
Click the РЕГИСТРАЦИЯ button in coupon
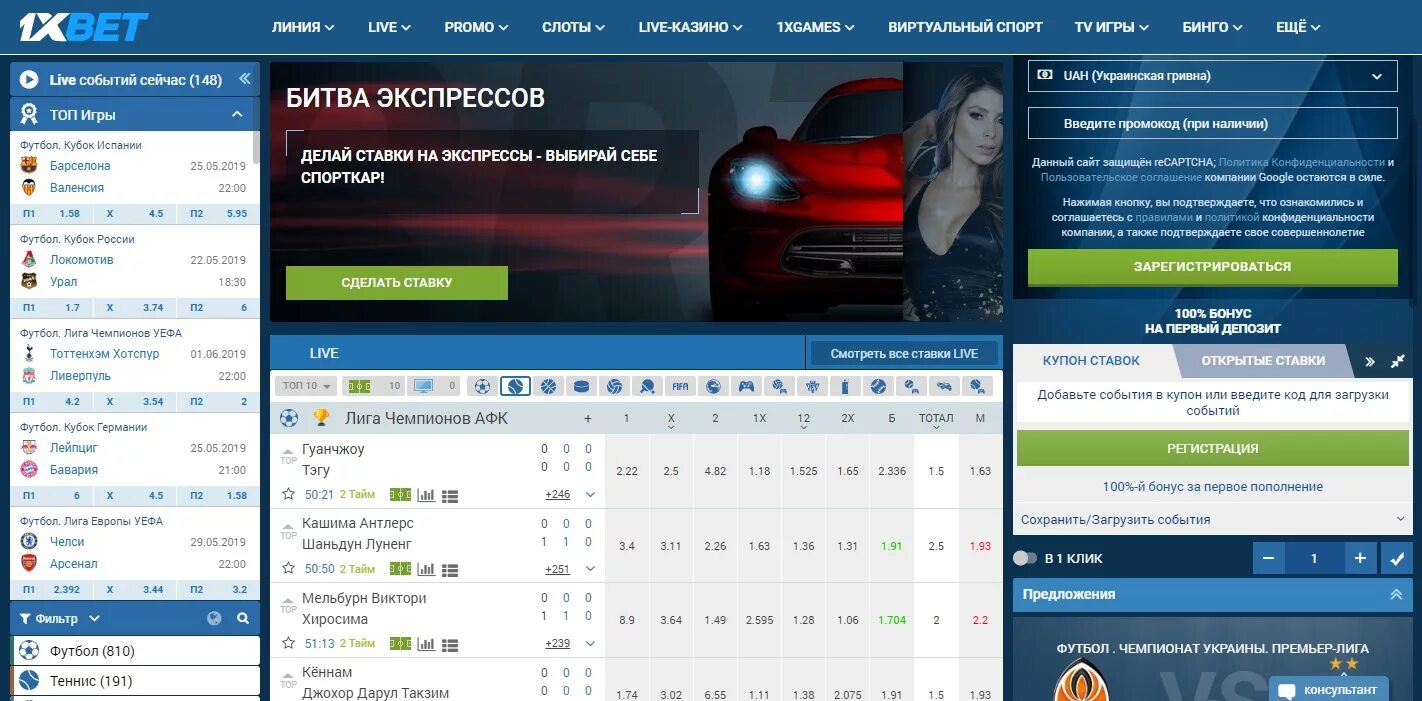(1213, 449)
